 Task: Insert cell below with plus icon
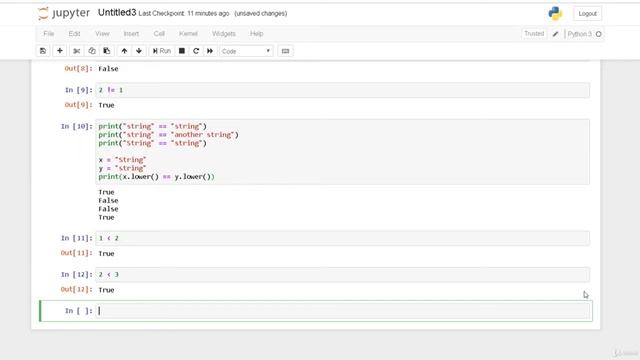(60, 51)
